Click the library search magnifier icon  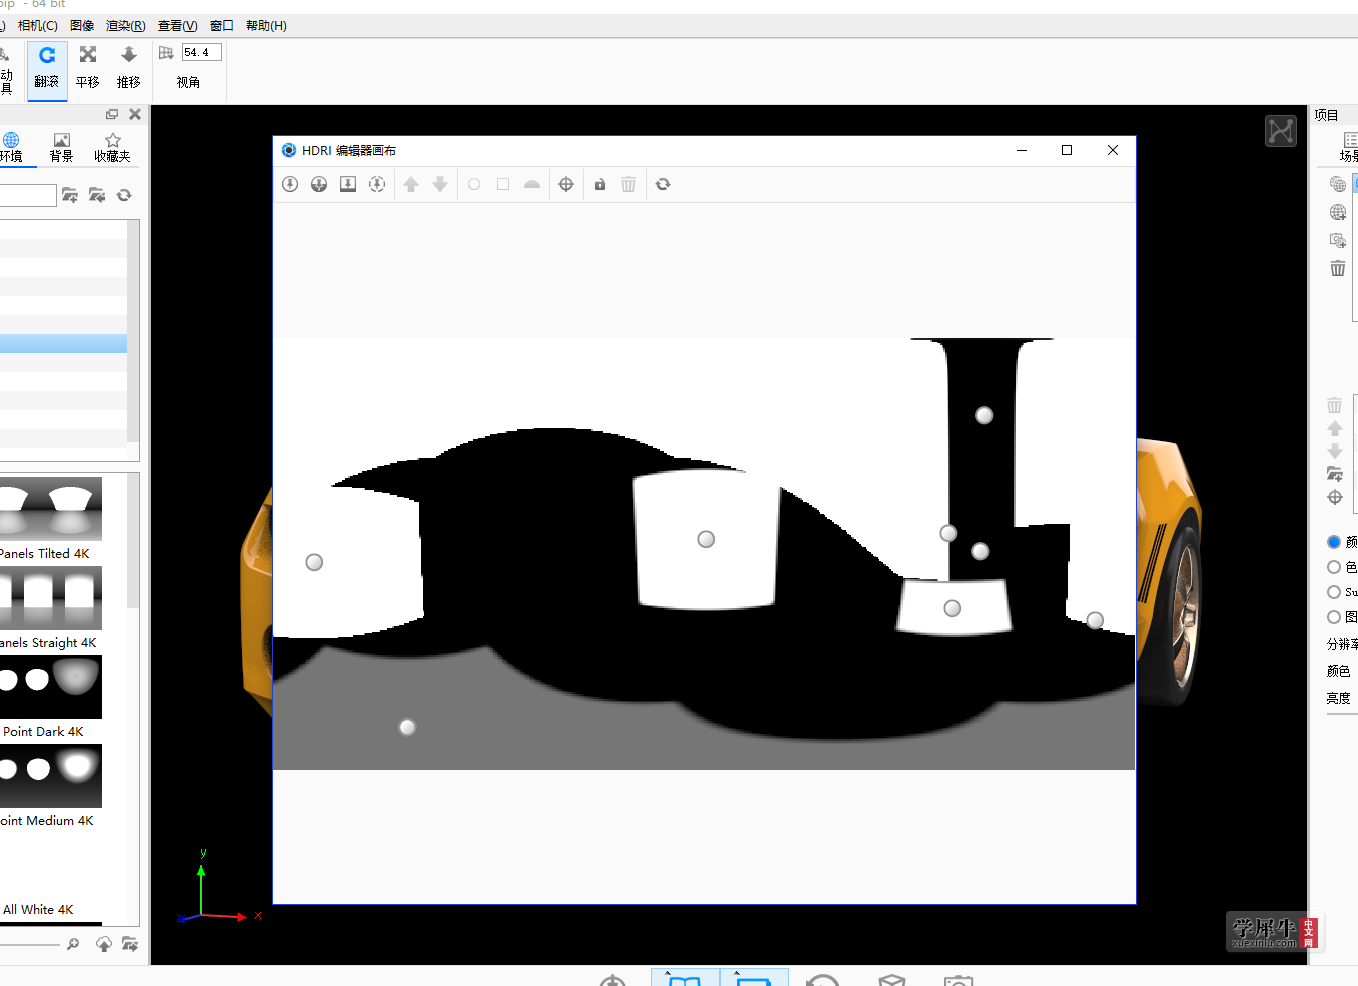point(73,944)
